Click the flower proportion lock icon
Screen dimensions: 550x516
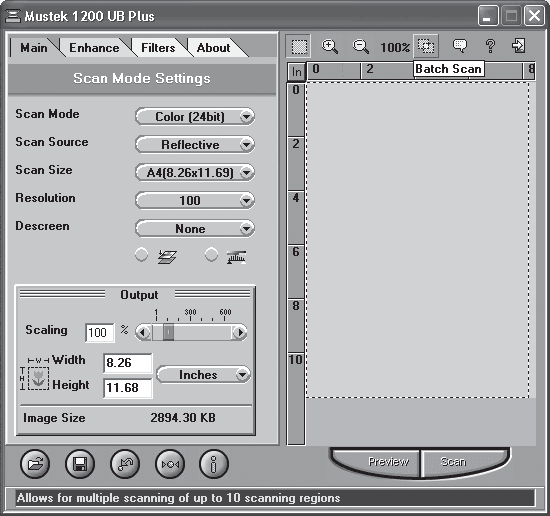(x=38, y=379)
